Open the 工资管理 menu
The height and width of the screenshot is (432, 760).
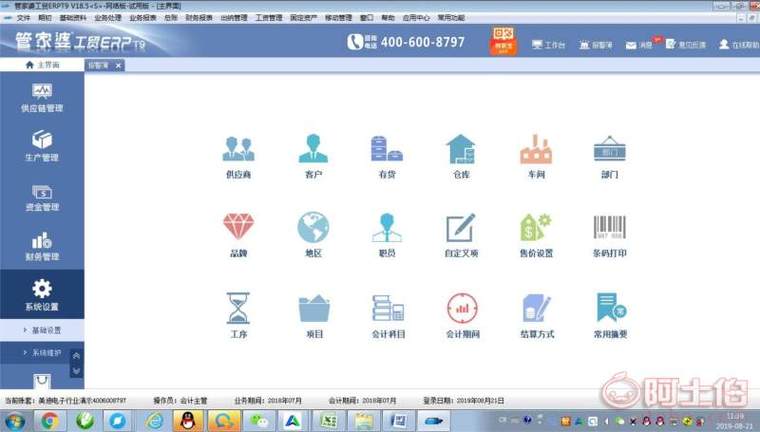click(269, 17)
